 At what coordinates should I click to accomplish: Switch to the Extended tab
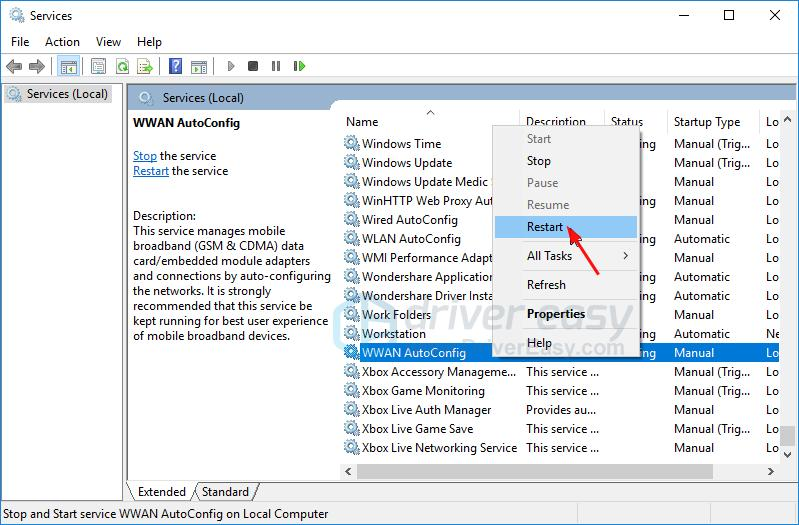click(x=162, y=492)
